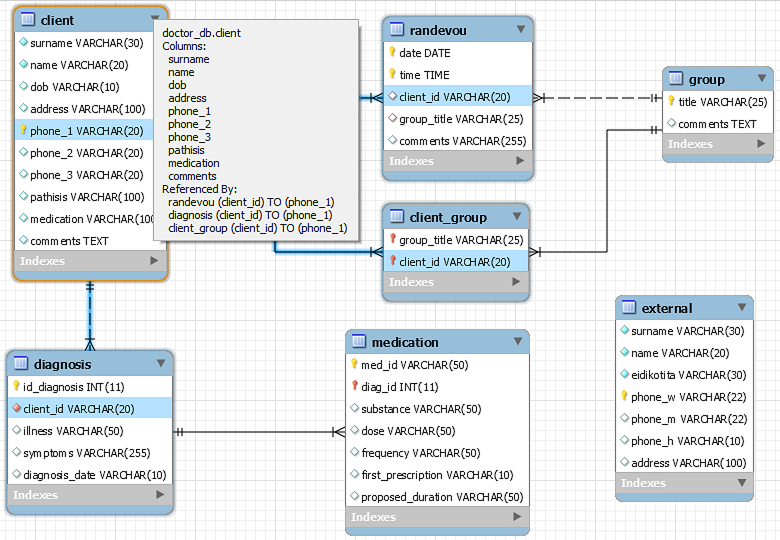
Task: Click the diamond icon beside illness VARCHAR(50)
Action: (16, 430)
